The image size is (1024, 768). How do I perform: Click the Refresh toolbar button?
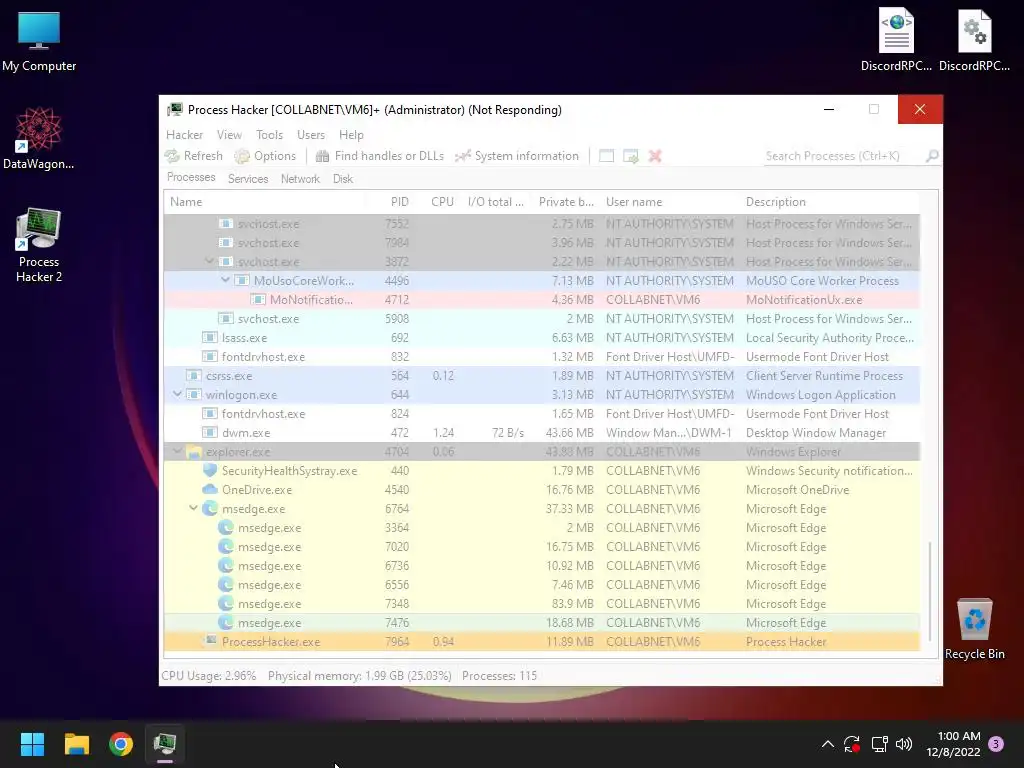[x=194, y=156]
